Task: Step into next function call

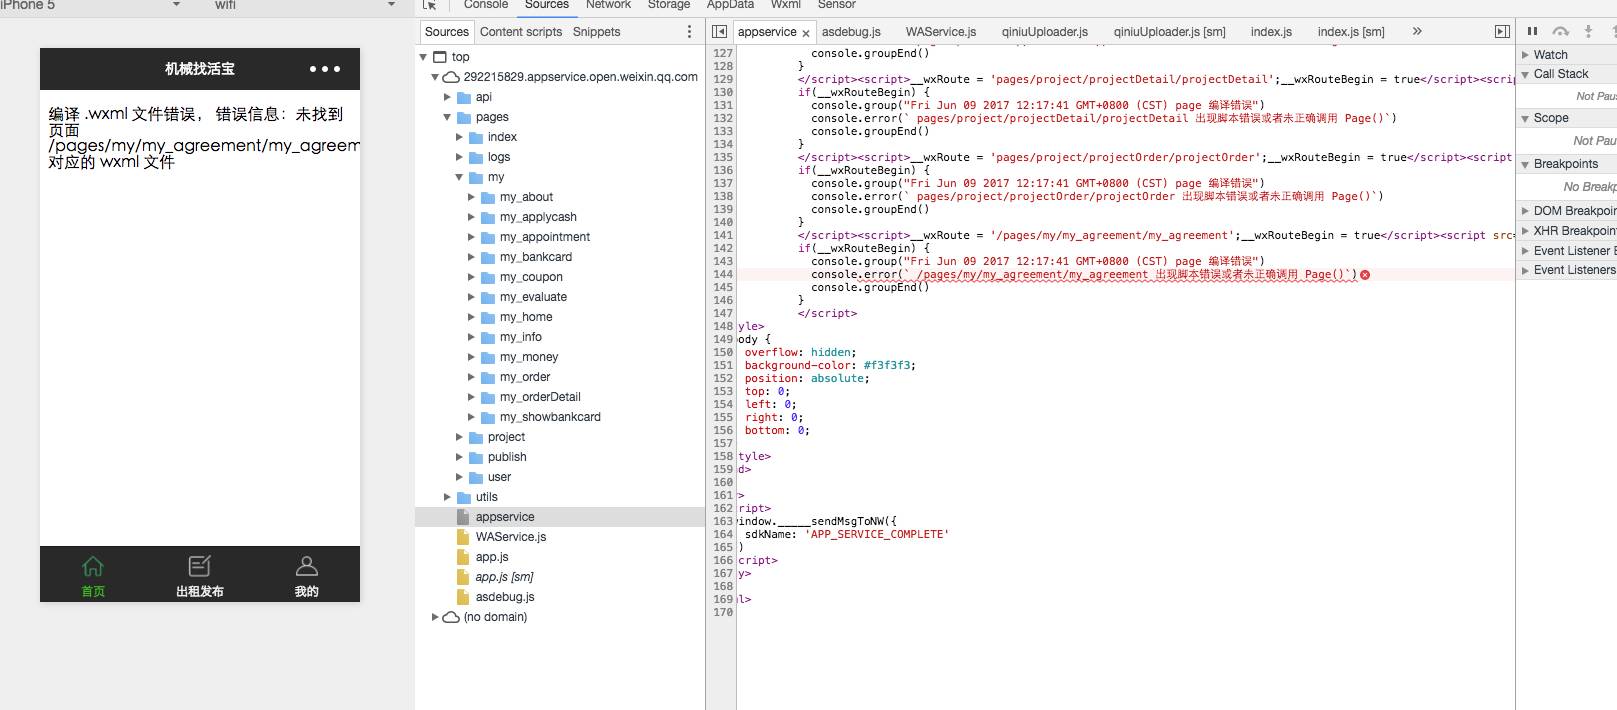Action: (x=1588, y=32)
